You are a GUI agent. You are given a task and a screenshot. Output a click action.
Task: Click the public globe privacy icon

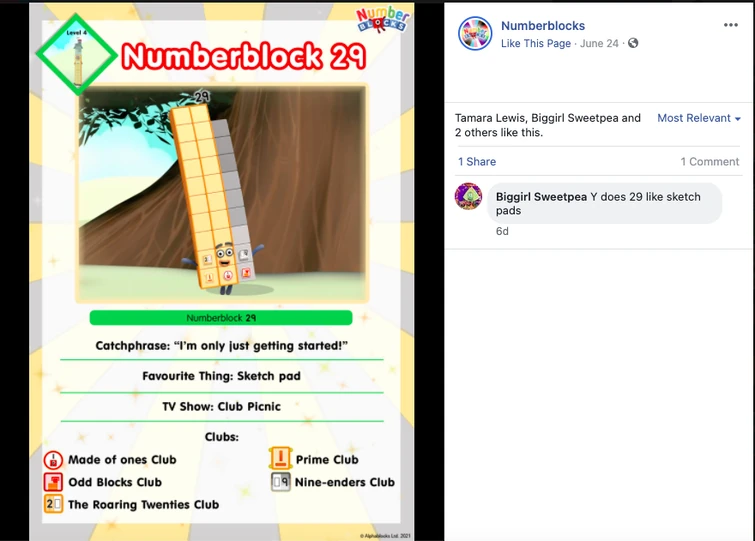click(633, 43)
